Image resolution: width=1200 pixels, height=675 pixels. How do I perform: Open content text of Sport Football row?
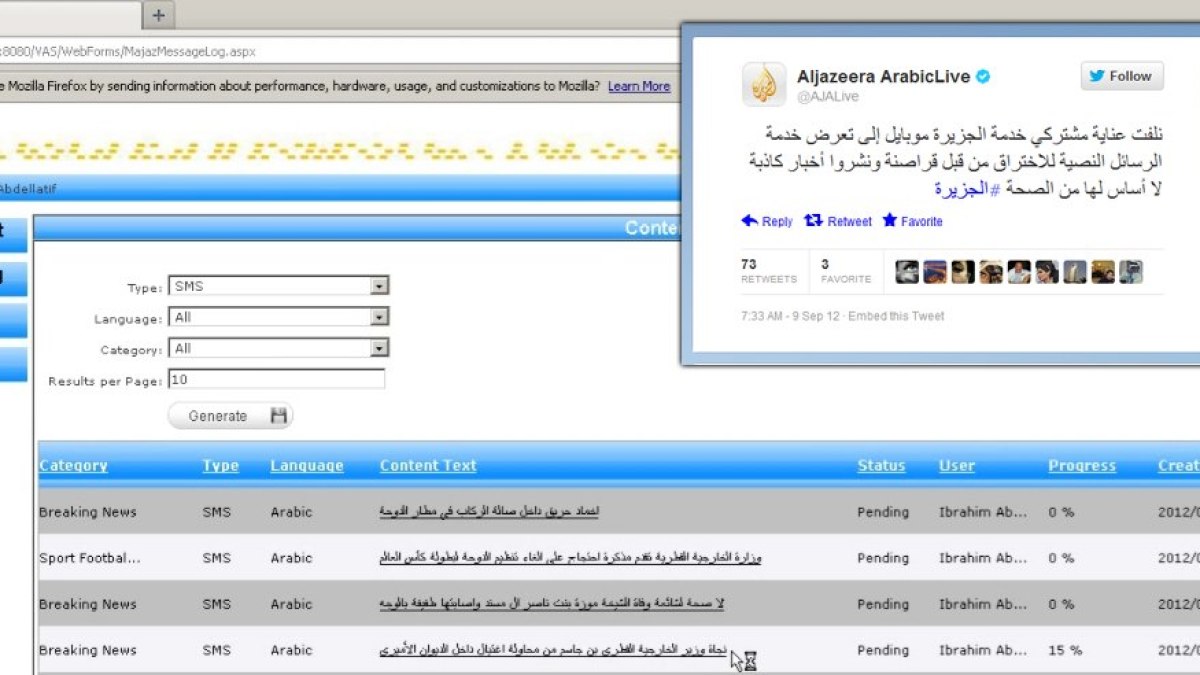(x=570, y=558)
